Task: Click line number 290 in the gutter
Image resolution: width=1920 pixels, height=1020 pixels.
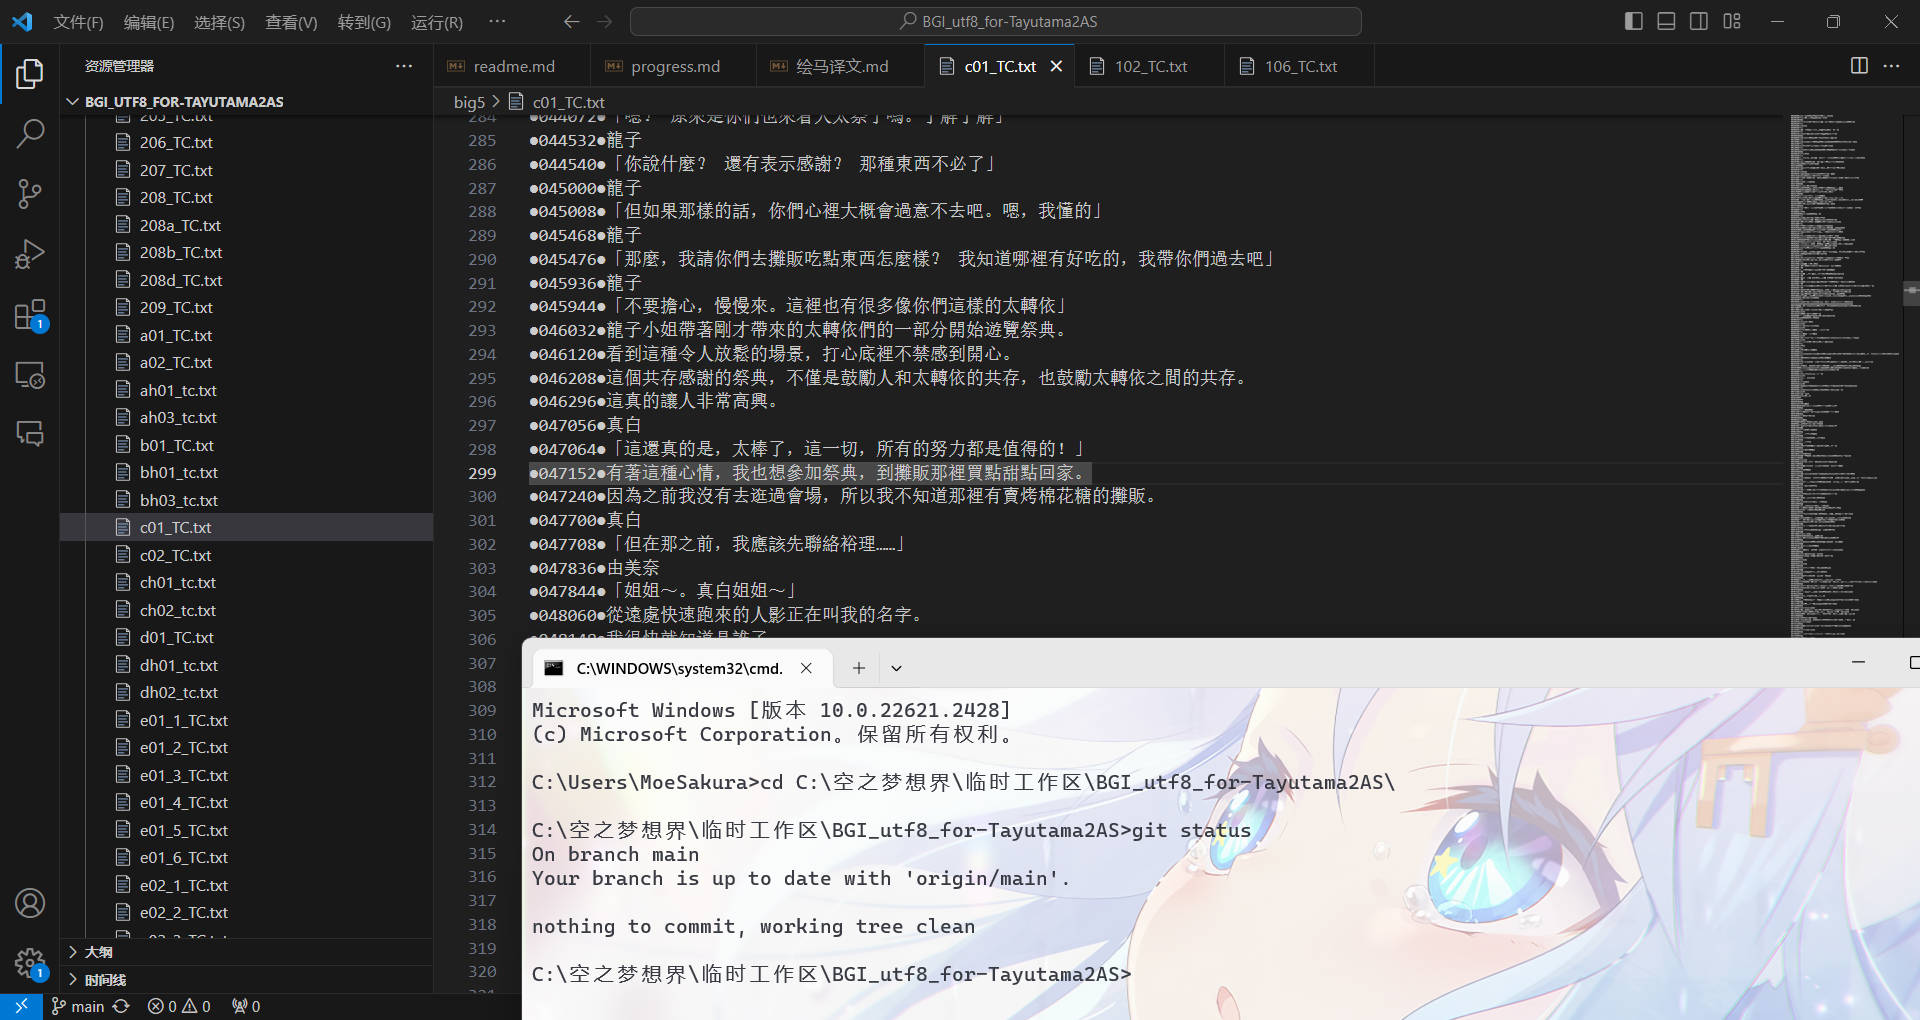Action: [482, 259]
